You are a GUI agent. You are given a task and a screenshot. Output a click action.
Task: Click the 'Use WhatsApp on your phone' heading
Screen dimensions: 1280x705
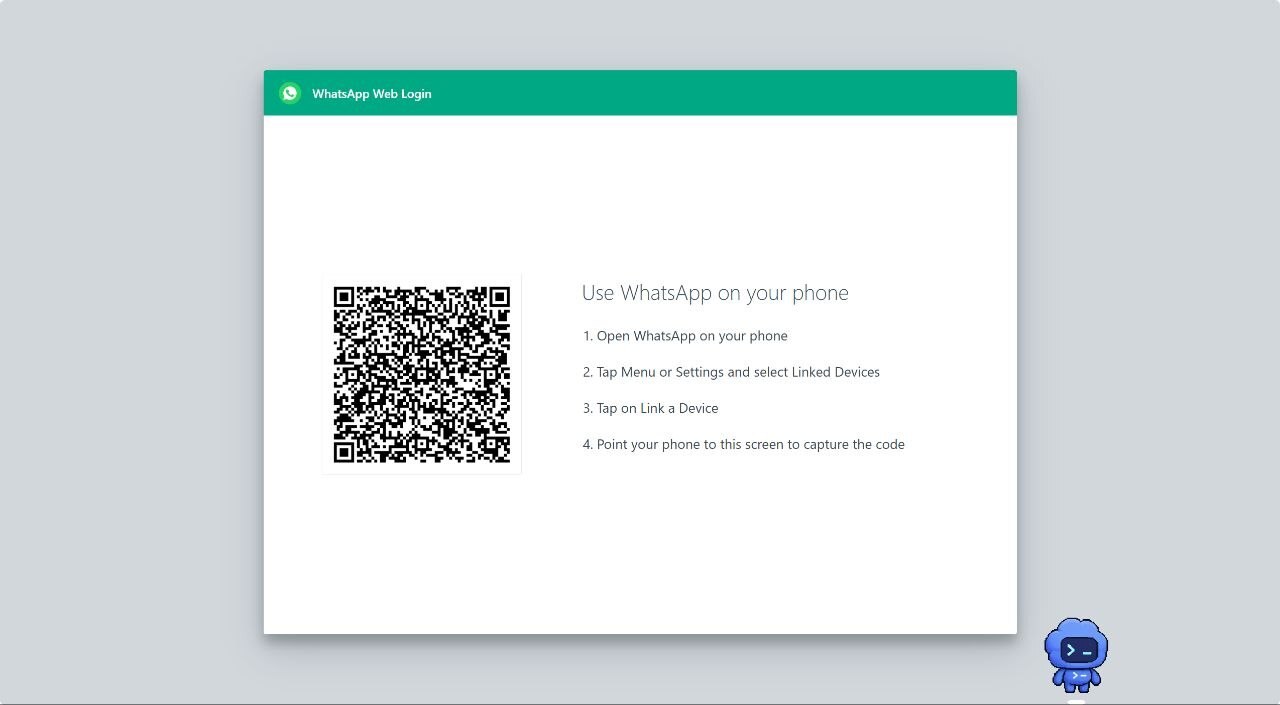pyautogui.click(x=715, y=293)
